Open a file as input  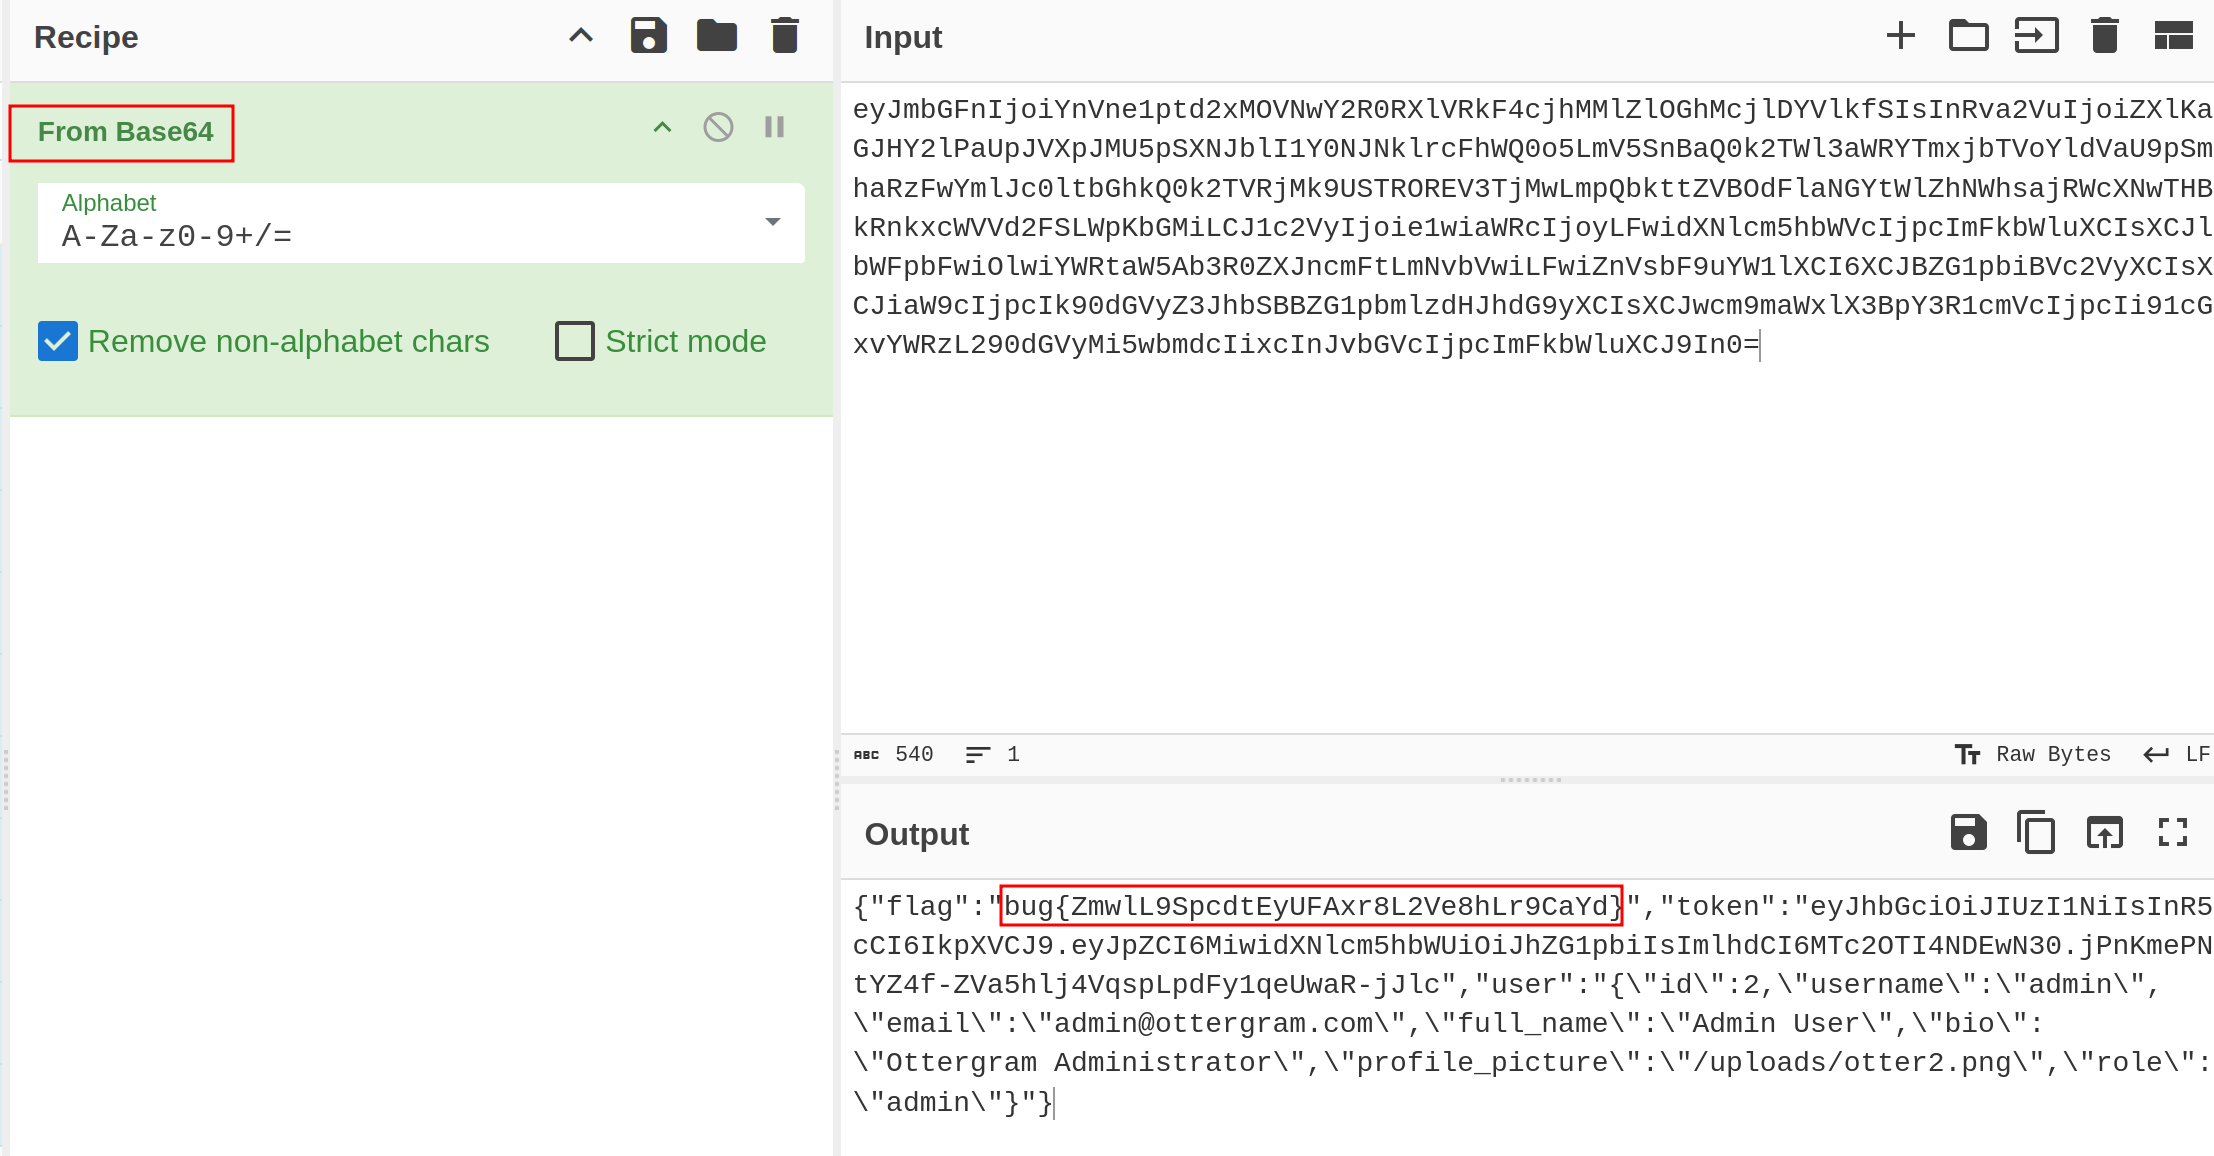tap(2036, 36)
